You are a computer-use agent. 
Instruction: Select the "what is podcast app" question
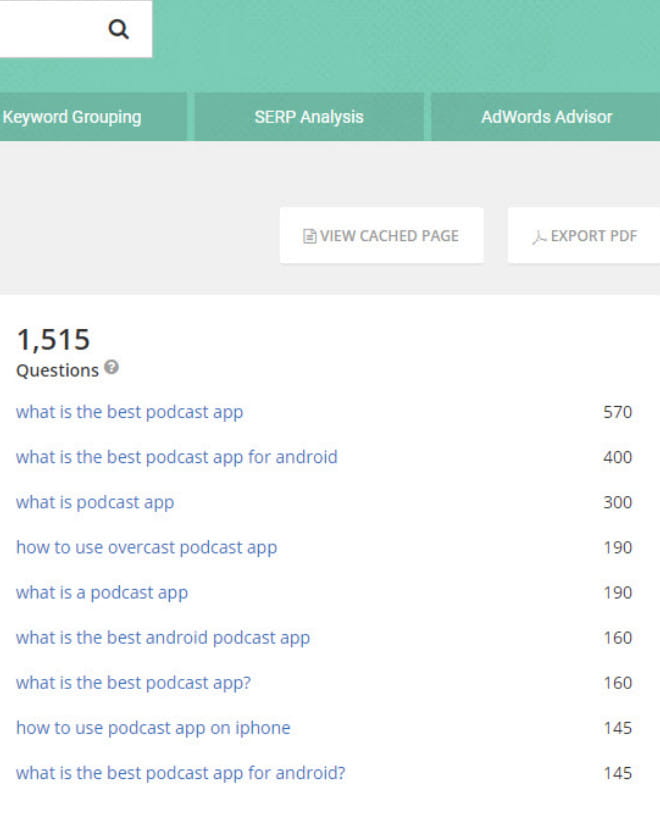tap(95, 502)
